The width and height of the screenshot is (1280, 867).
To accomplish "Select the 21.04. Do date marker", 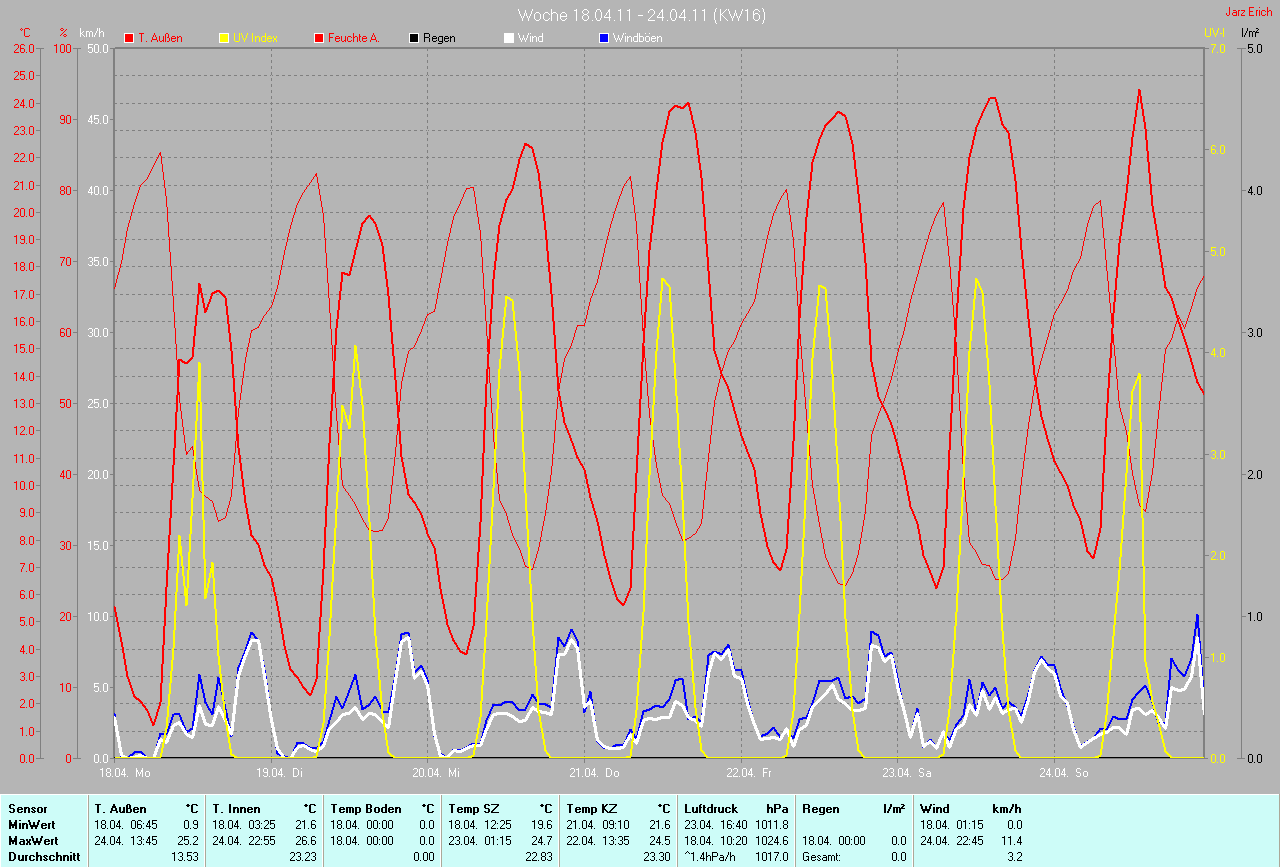I will [594, 773].
